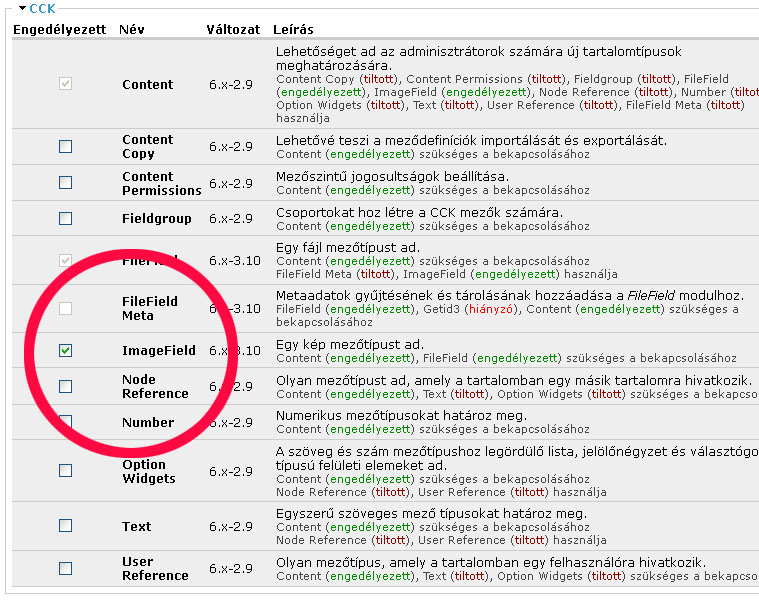Select the Option Widgets module name
759x607 pixels.
pos(149,471)
